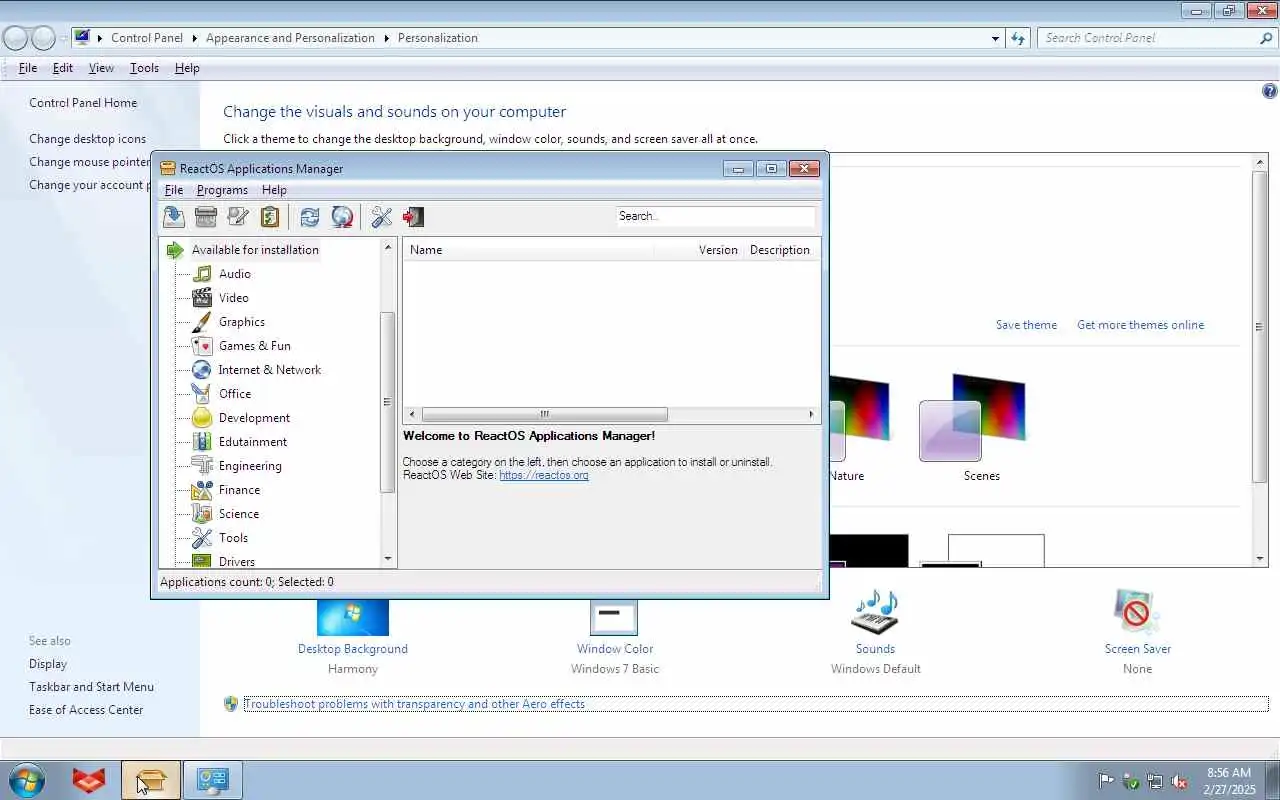Viewport: 1280px width, 800px height.
Task: Open the https://reactos.org link
Action: pos(544,475)
